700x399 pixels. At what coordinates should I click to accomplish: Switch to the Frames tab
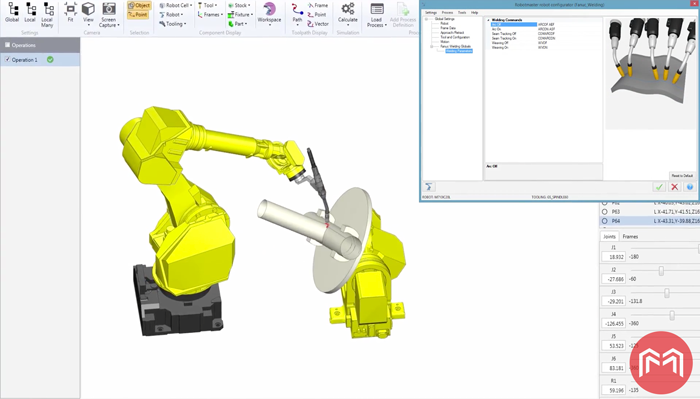point(630,237)
